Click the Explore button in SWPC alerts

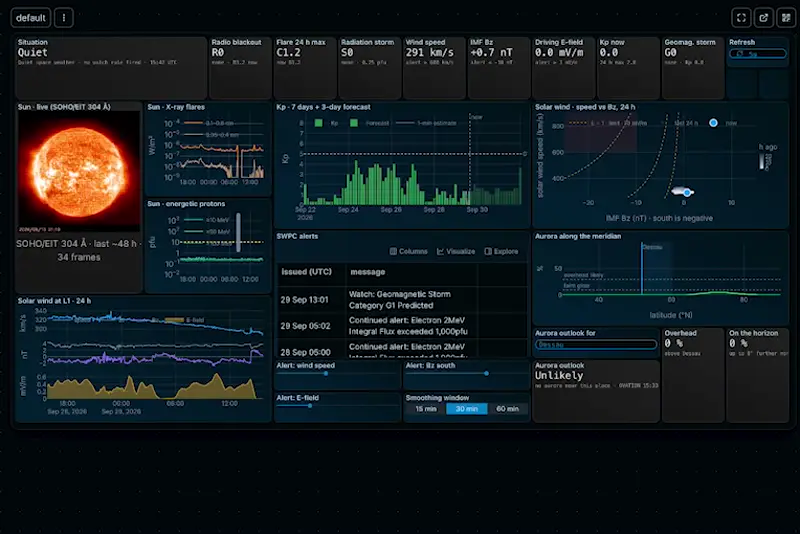tap(501, 251)
